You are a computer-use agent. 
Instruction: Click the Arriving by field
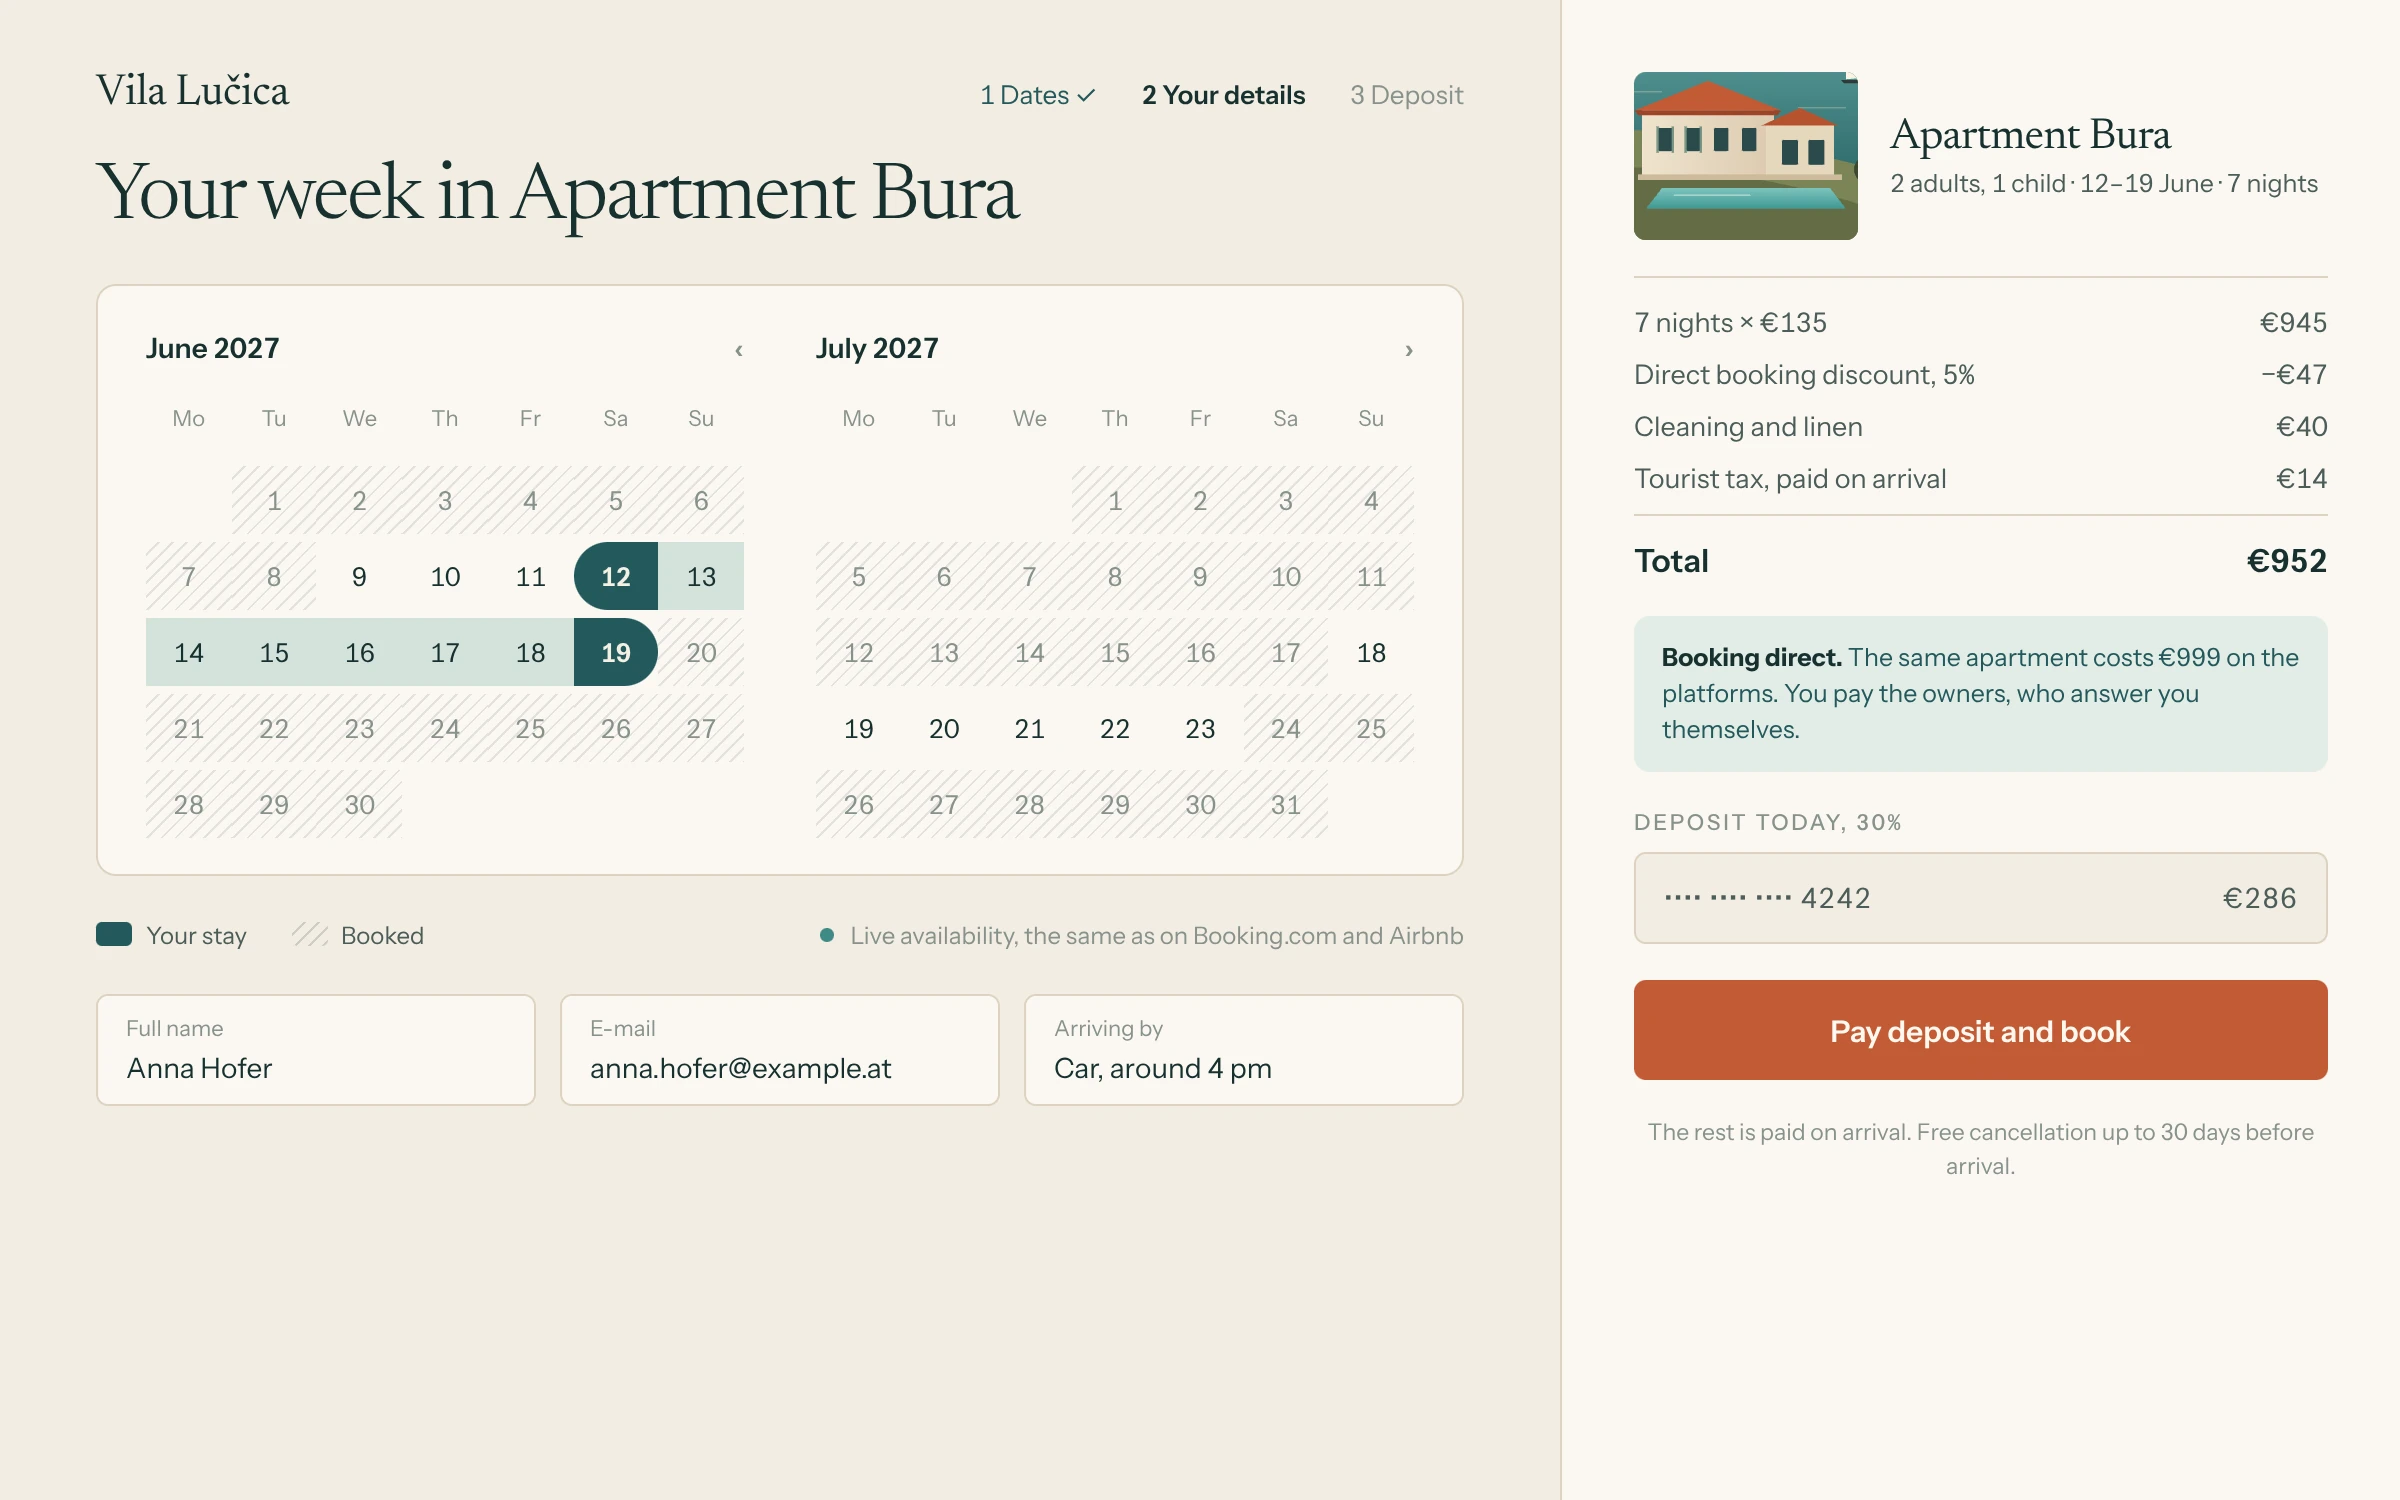tap(1244, 1050)
